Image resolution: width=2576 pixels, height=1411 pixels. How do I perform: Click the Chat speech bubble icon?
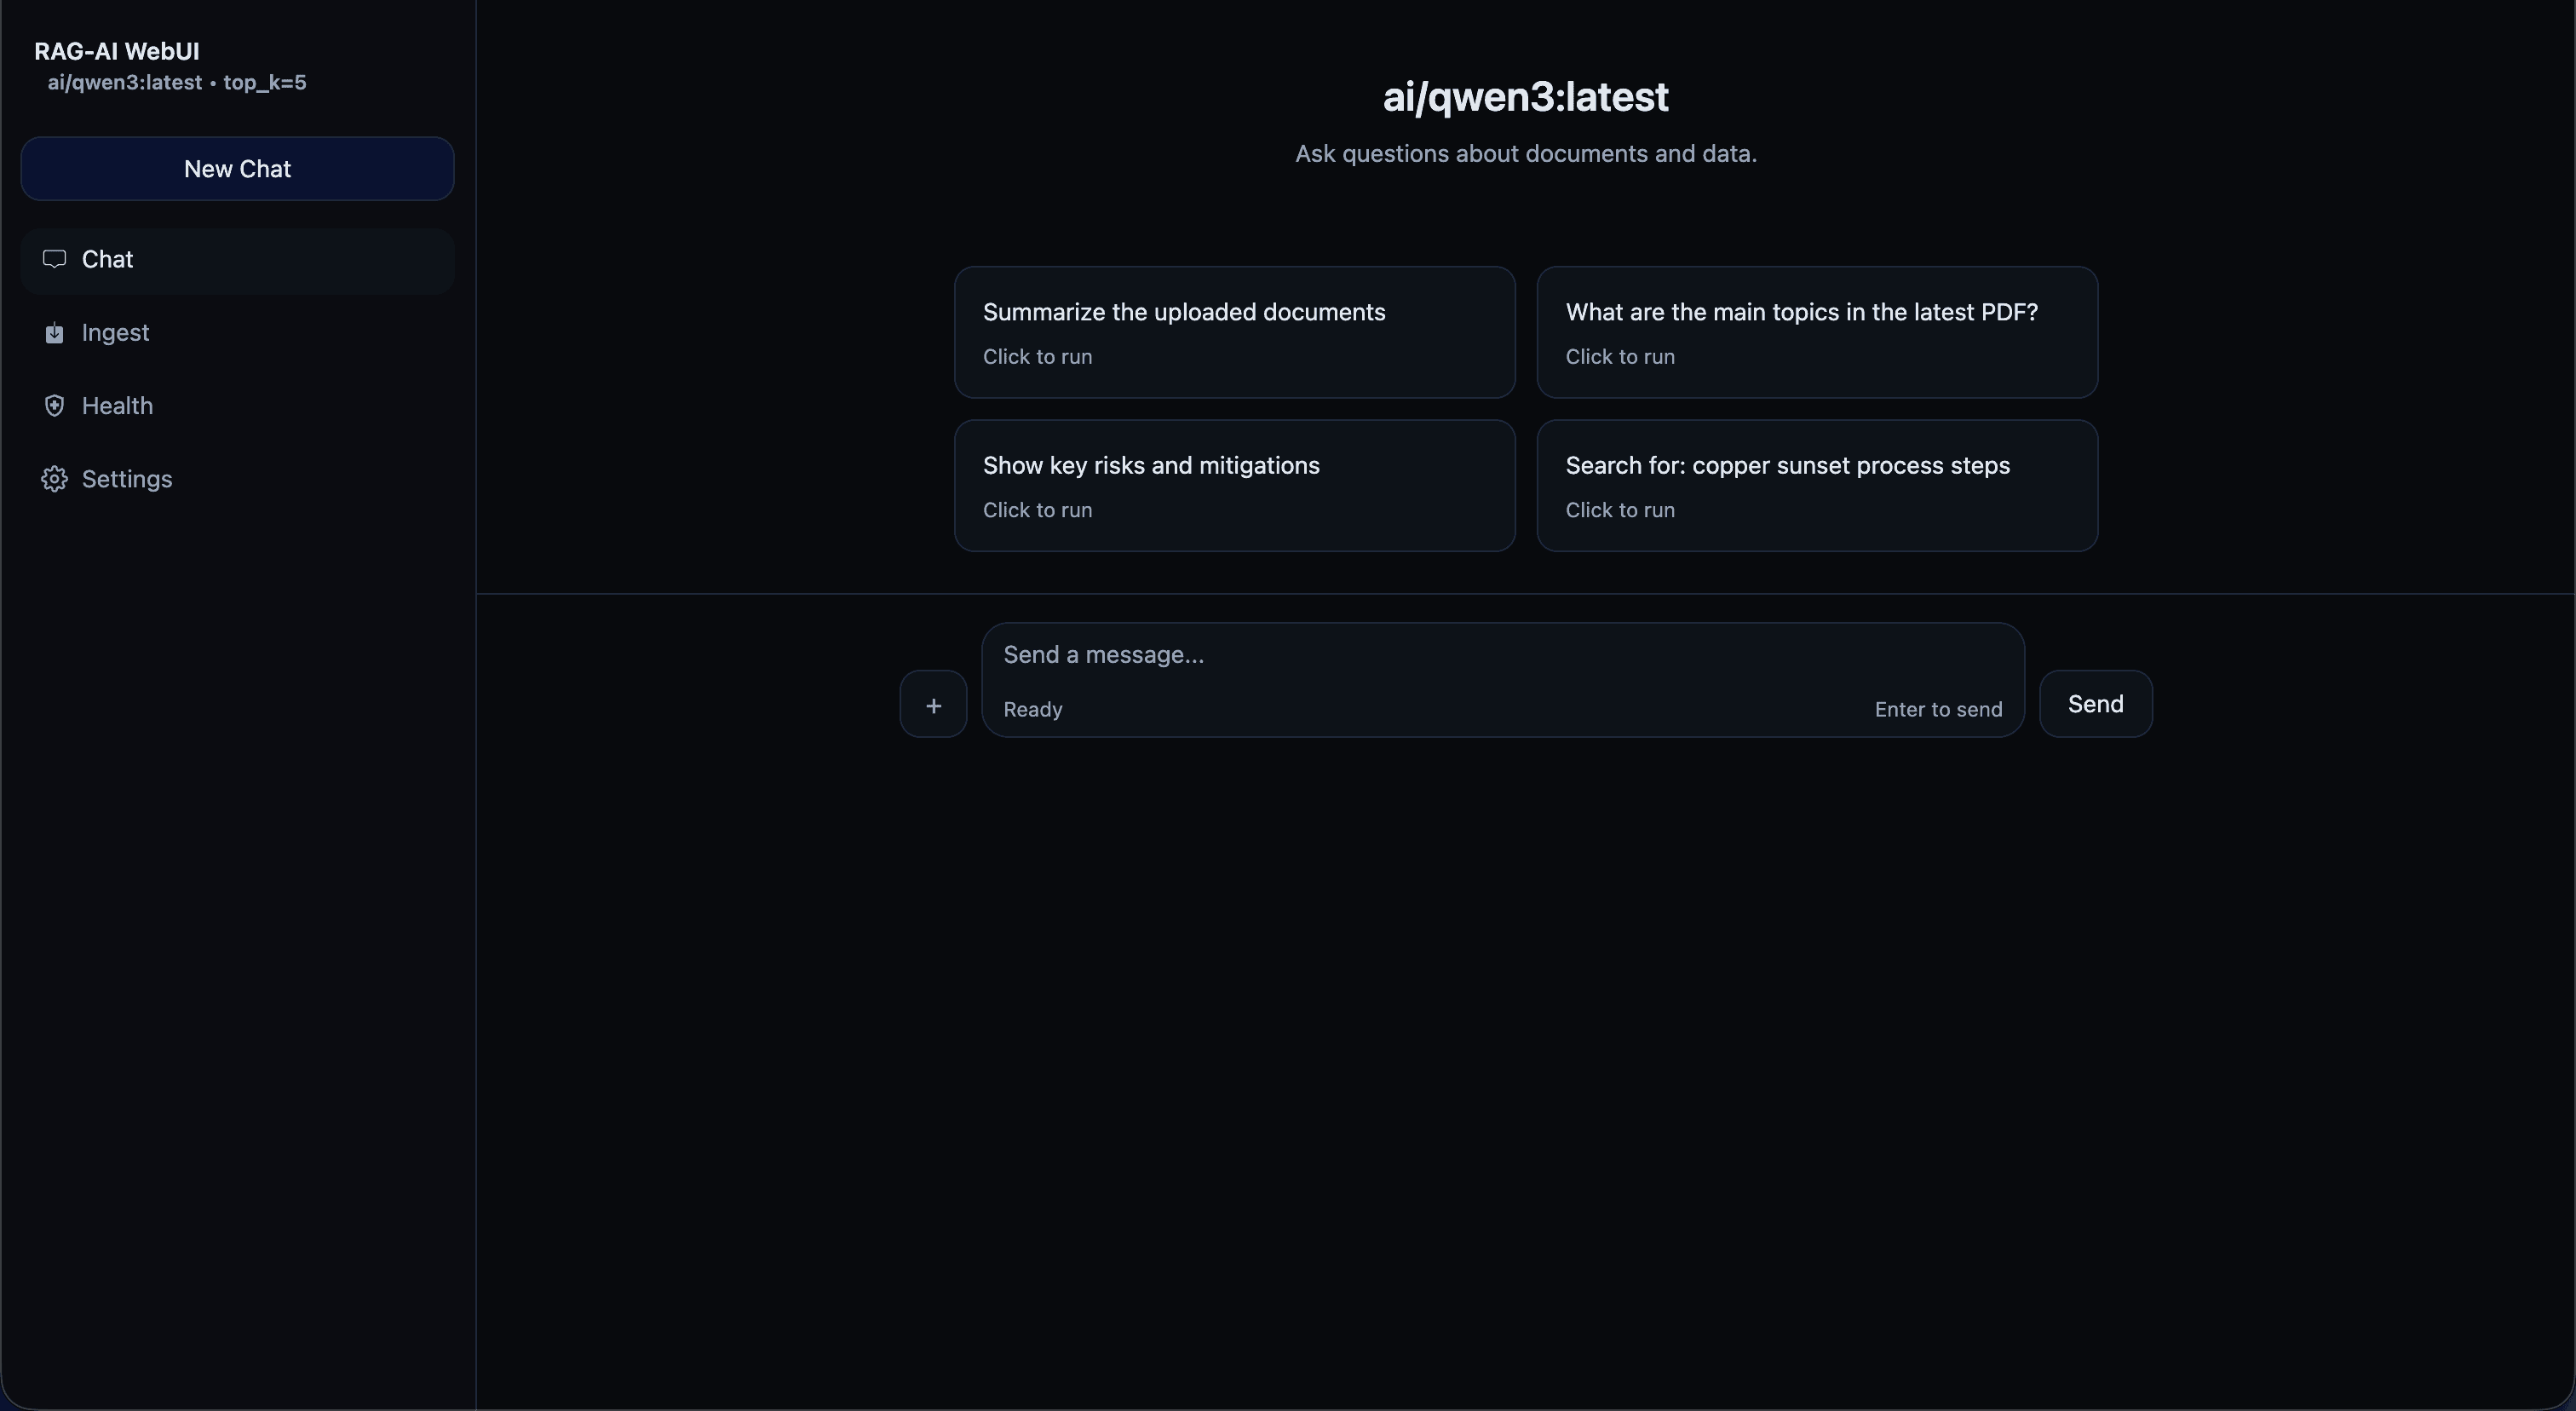[x=54, y=259]
